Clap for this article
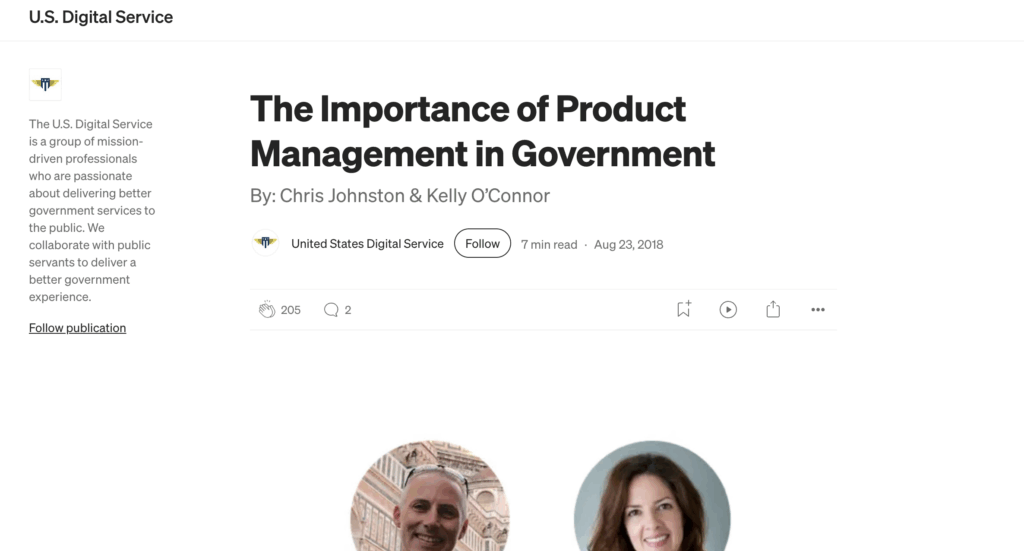This screenshot has width=1024, height=551. 266,309
